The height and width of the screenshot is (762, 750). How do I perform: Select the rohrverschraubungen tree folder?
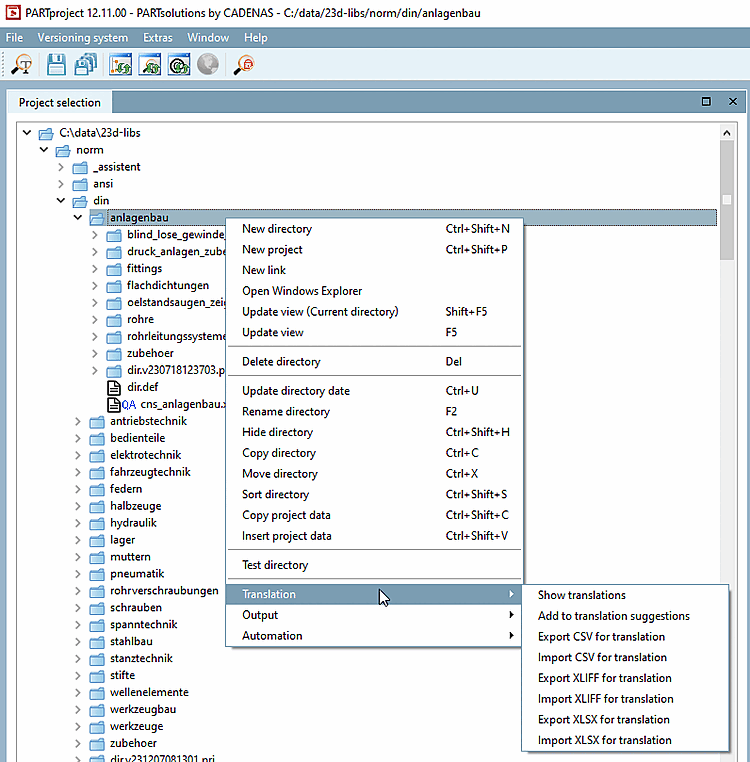(164, 591)
